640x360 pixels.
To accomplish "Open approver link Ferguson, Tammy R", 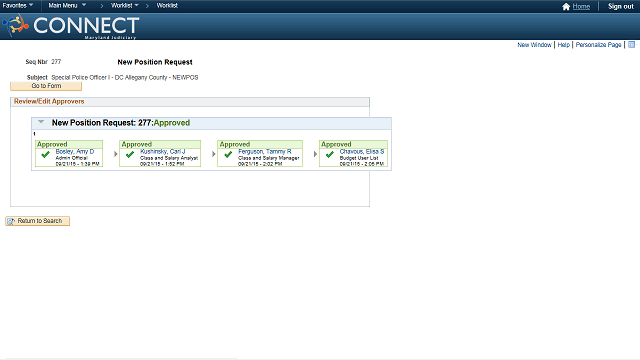I will pos(264,151).
